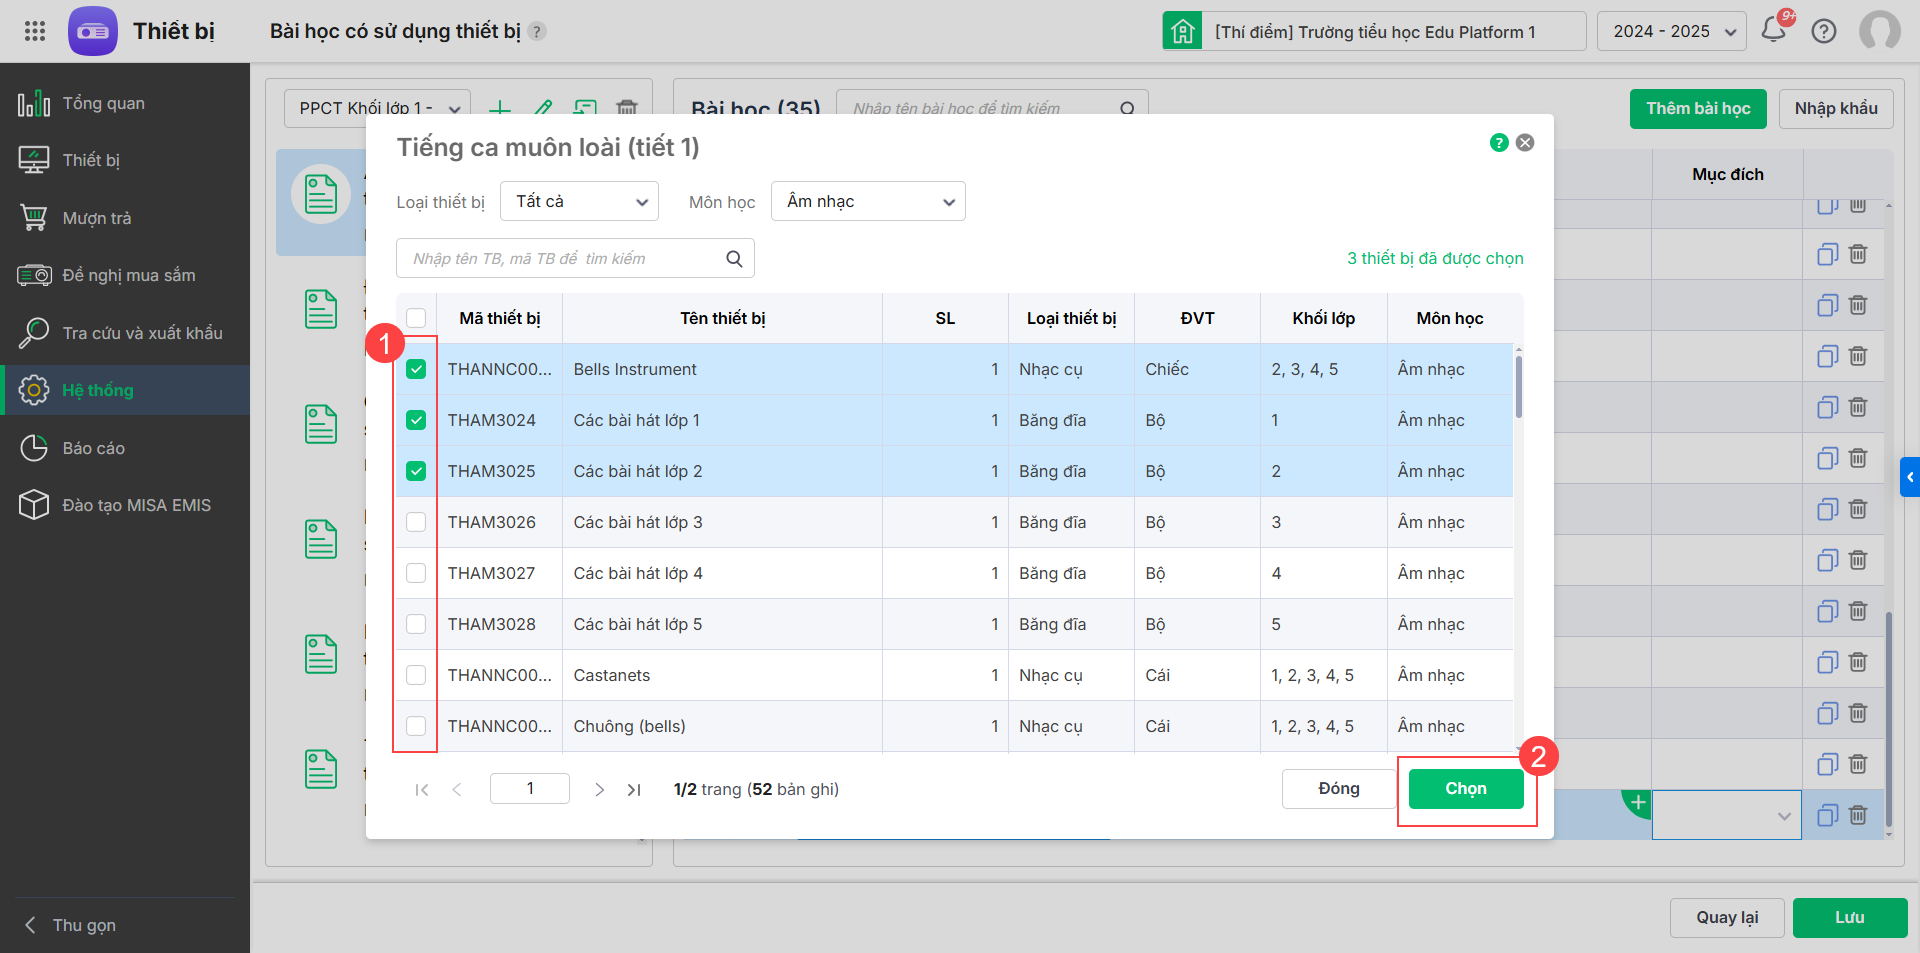Screen dimensions: 1920x953
Task: Toggle the select-all header checkbox
Action: point(416,318)
